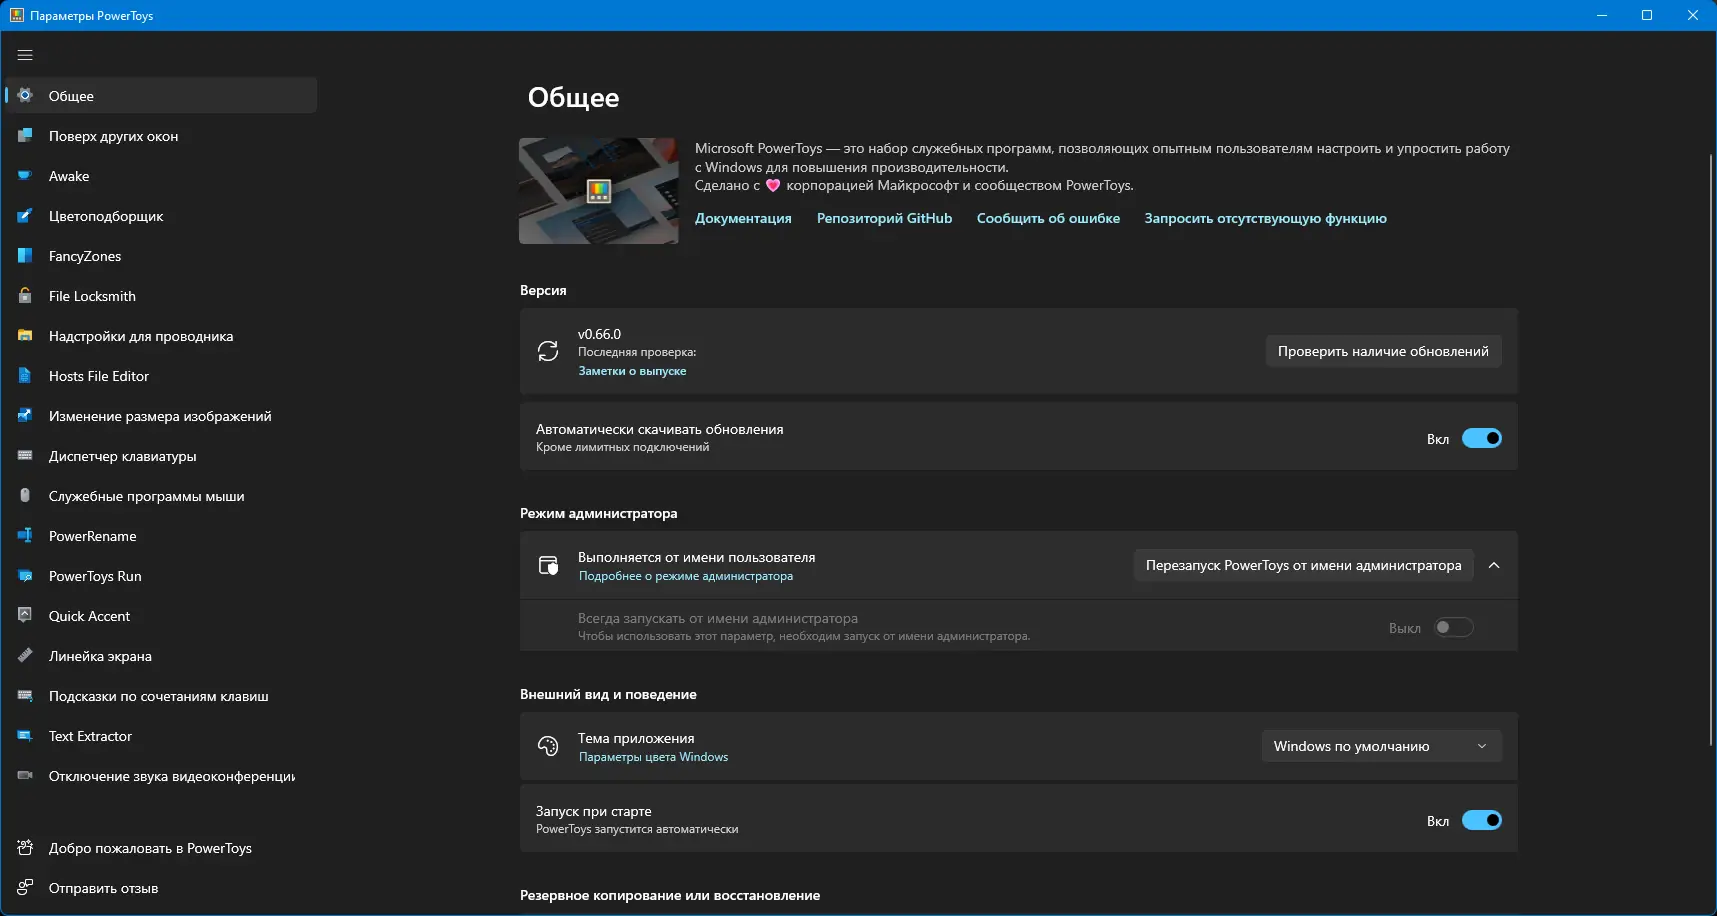
Task: Open File Locksmith settings
Action: [x=93, y=296]
